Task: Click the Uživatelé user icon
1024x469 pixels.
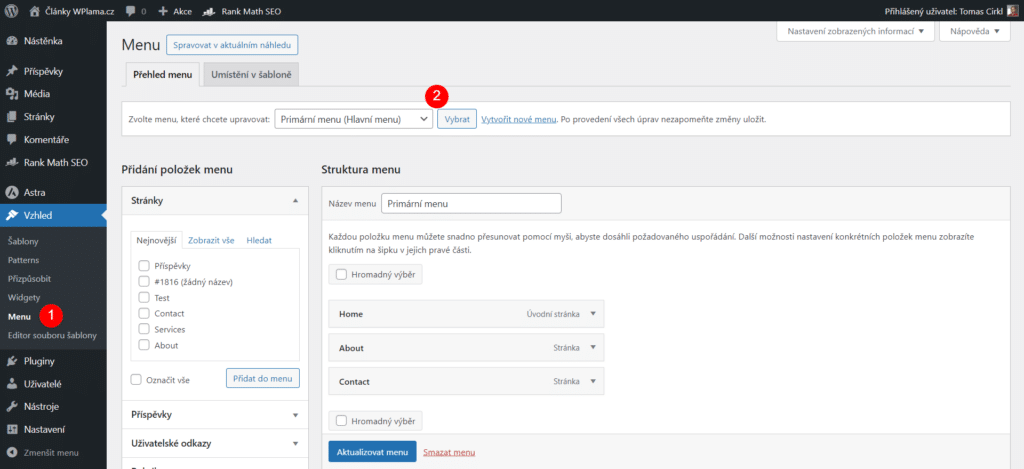Action: coord(11,384)
